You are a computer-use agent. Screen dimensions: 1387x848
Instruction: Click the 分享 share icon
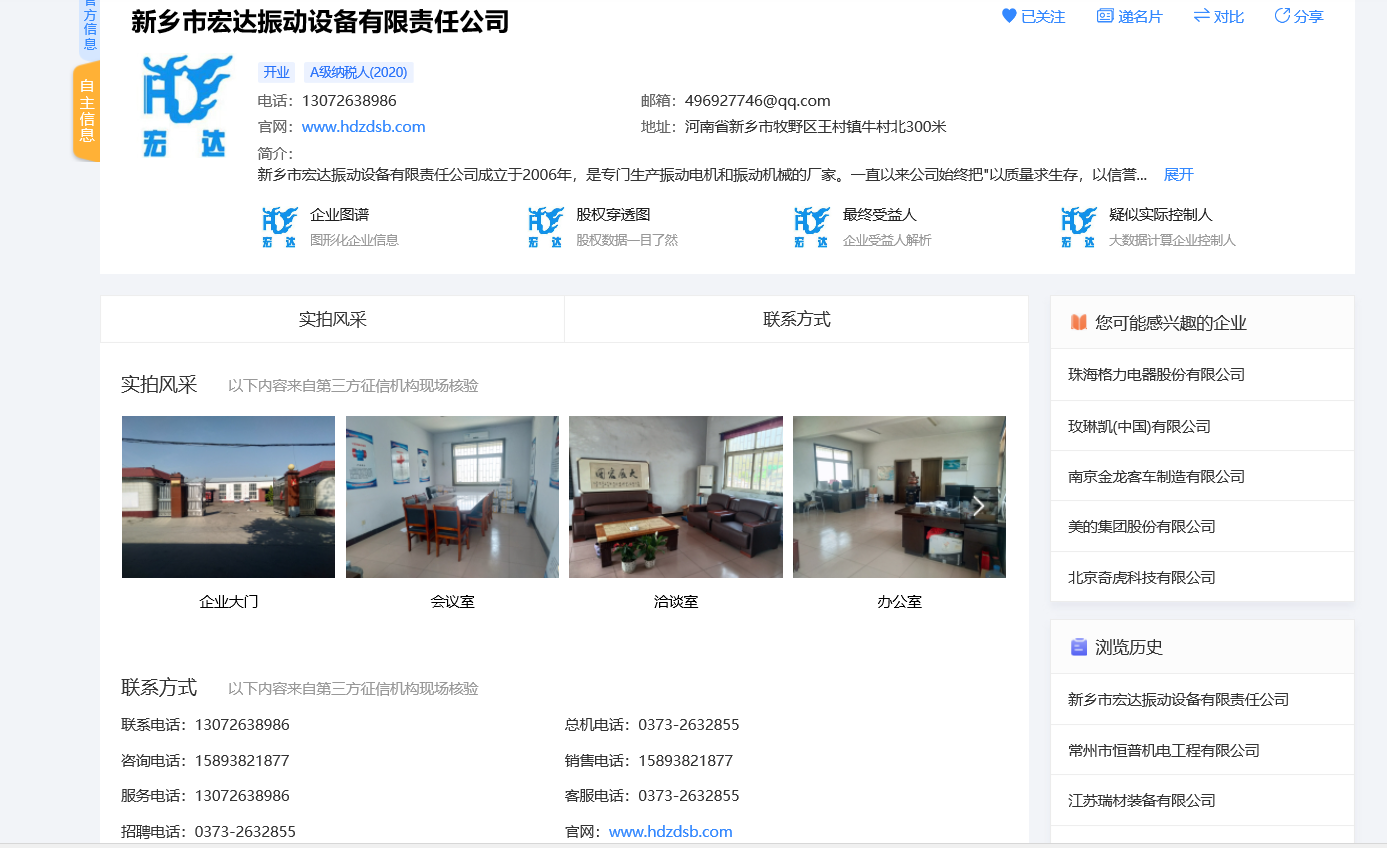tap(1297, 16)
